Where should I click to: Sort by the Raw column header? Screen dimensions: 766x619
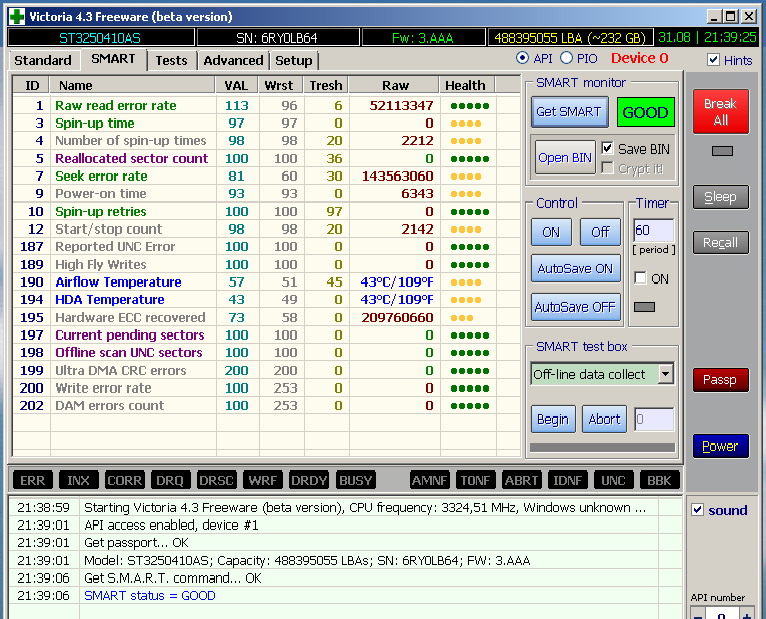(395, 85)
